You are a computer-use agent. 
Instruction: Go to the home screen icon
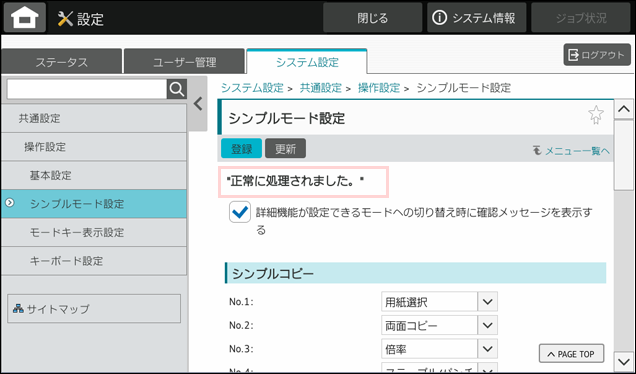[x=25, y=18]
